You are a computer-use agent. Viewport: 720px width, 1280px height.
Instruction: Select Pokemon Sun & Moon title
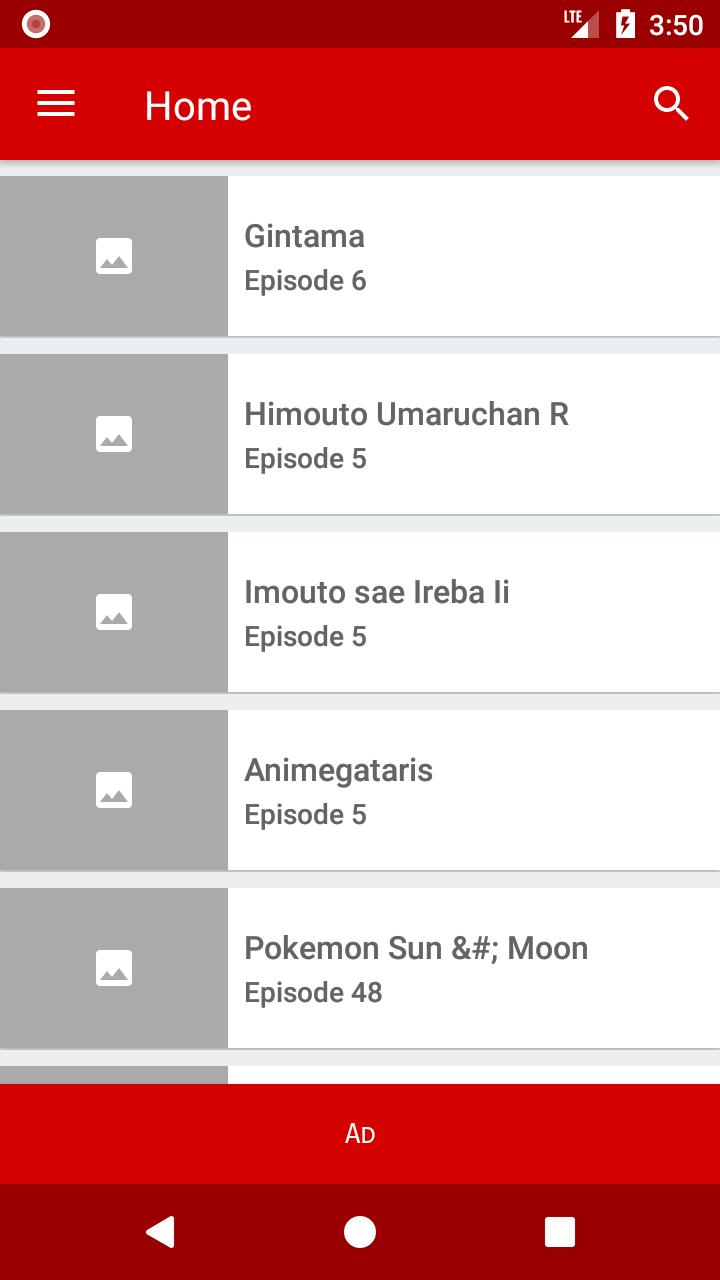pyautogui.click(x=416, y=948)
